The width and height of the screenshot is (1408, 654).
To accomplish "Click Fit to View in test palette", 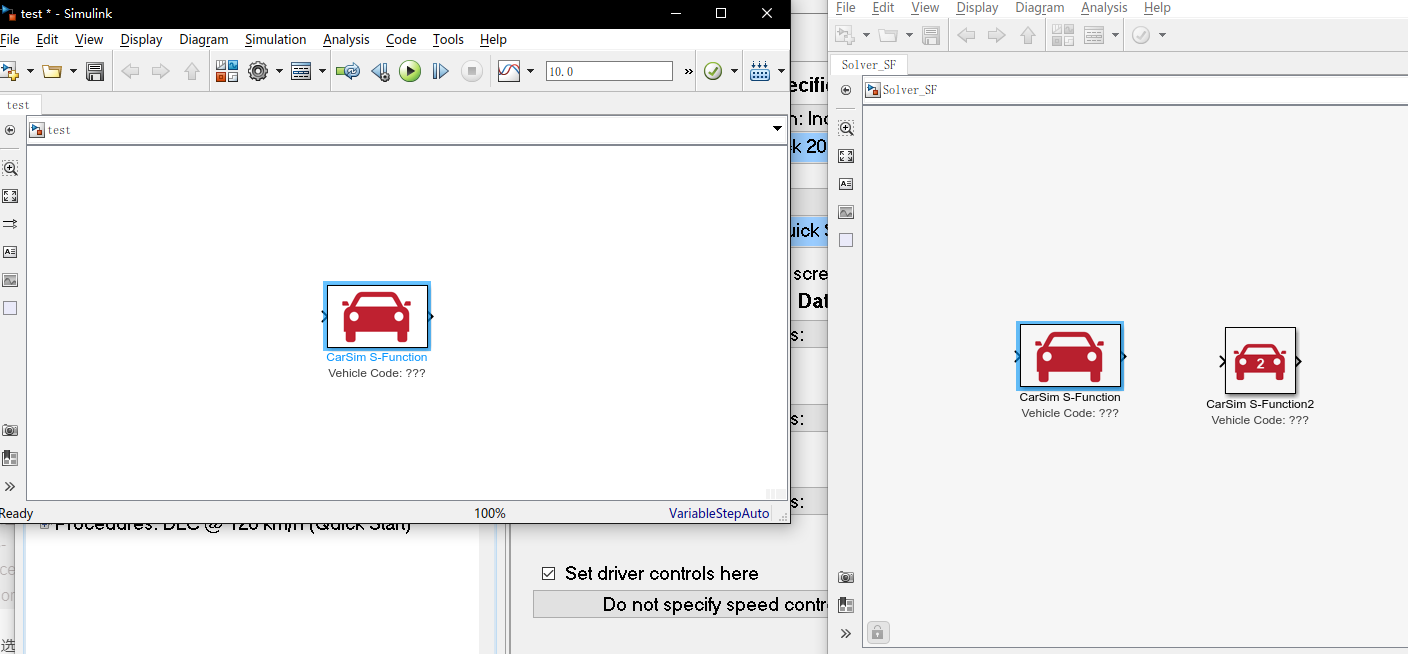I will (10, 196).
